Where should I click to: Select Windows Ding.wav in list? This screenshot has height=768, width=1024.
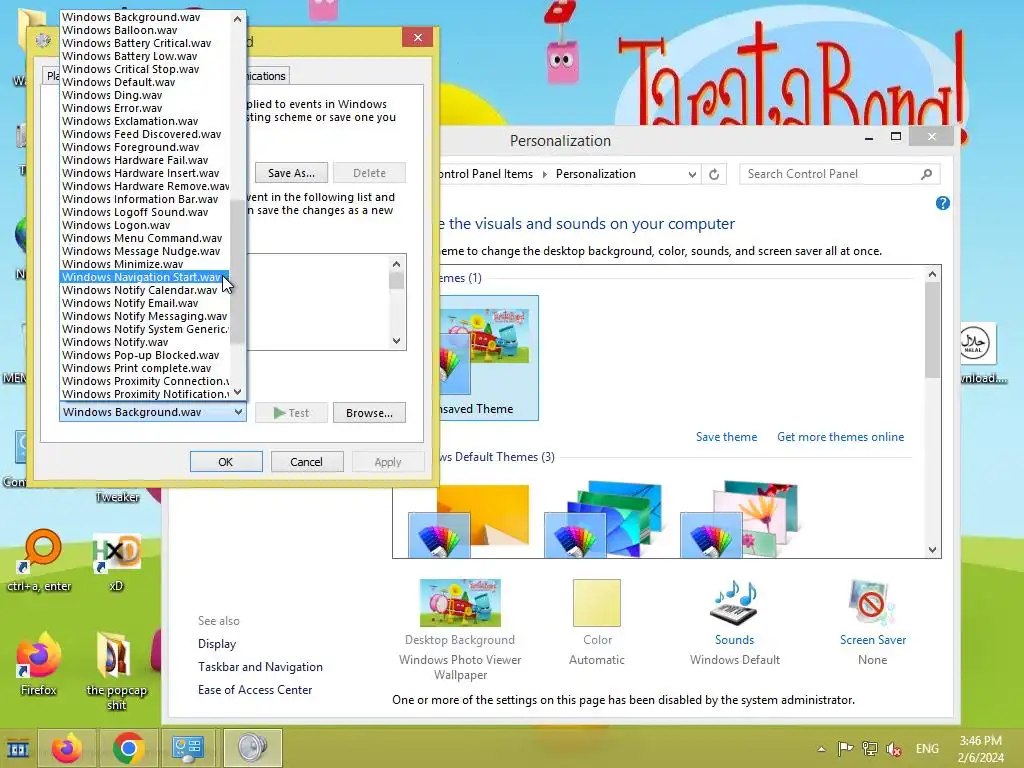coord(144,95)
